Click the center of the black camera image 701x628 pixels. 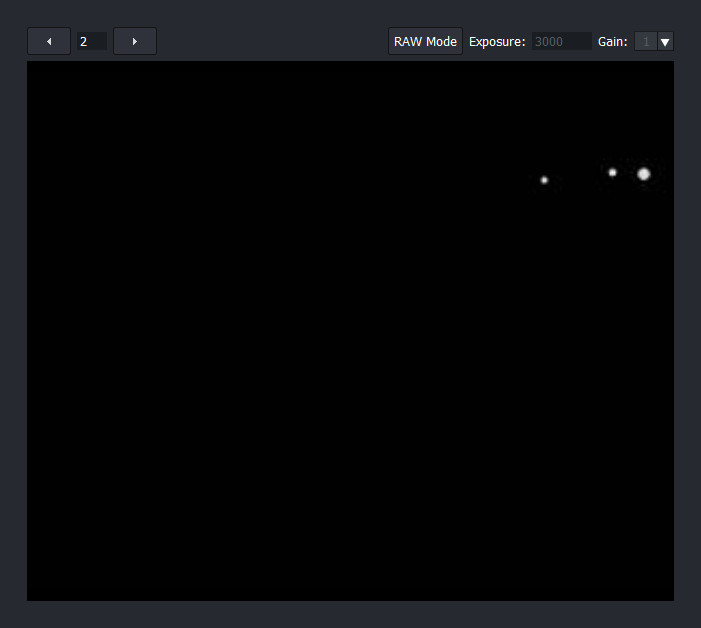point(350,331)
